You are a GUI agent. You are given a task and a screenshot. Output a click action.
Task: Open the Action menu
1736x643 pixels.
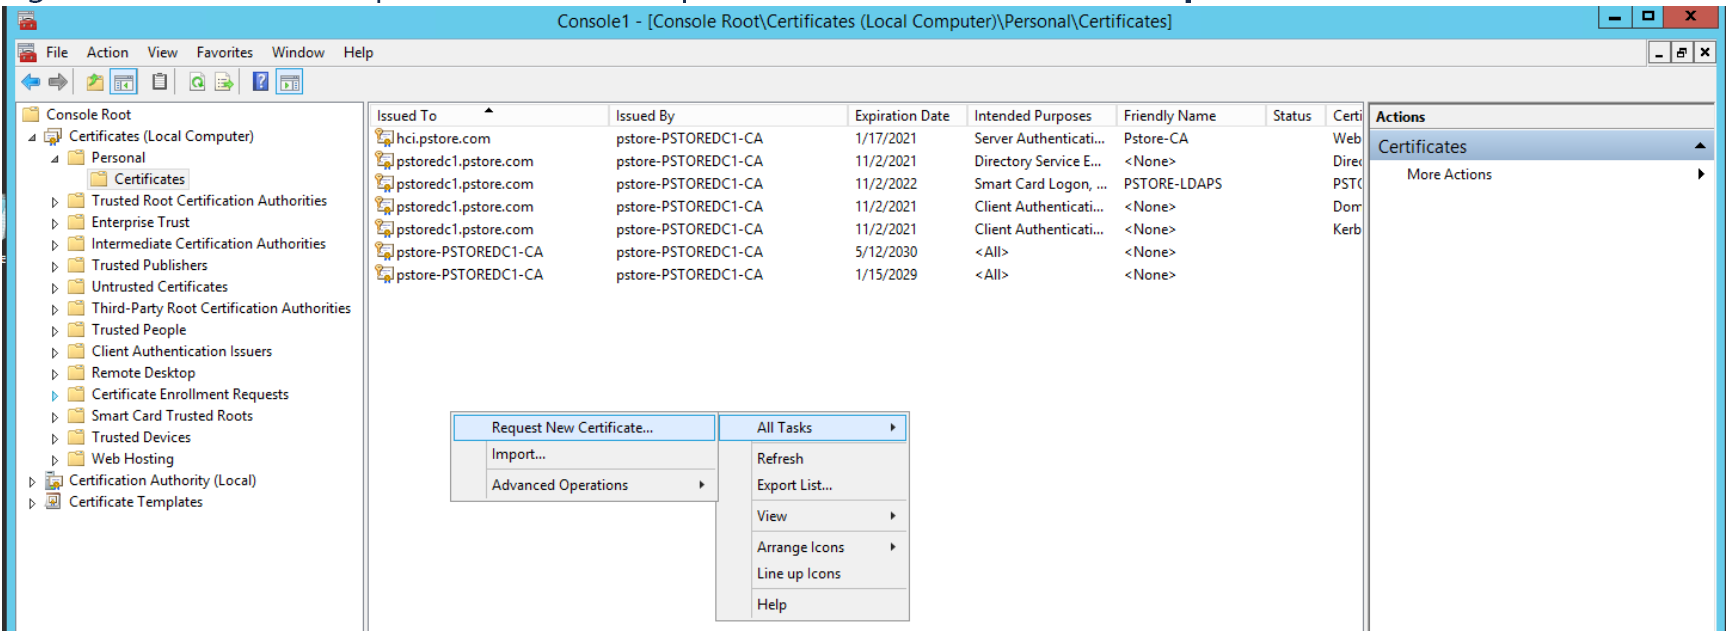pos(107,53)
